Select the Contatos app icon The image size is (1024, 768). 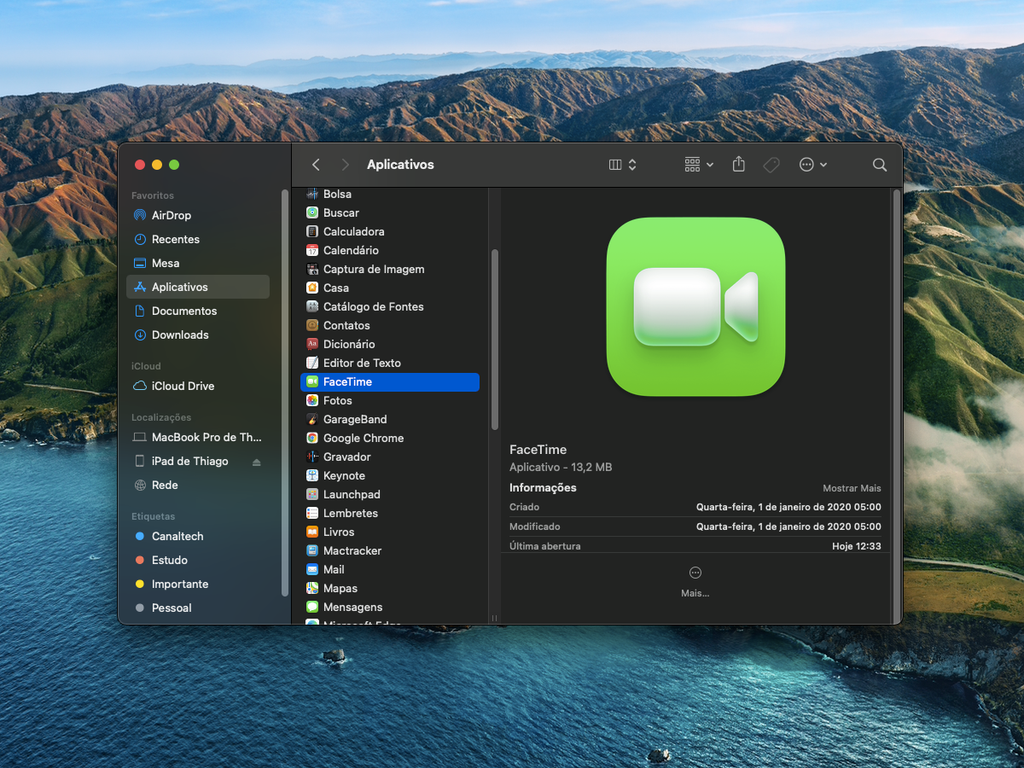(x=312, y=325)
